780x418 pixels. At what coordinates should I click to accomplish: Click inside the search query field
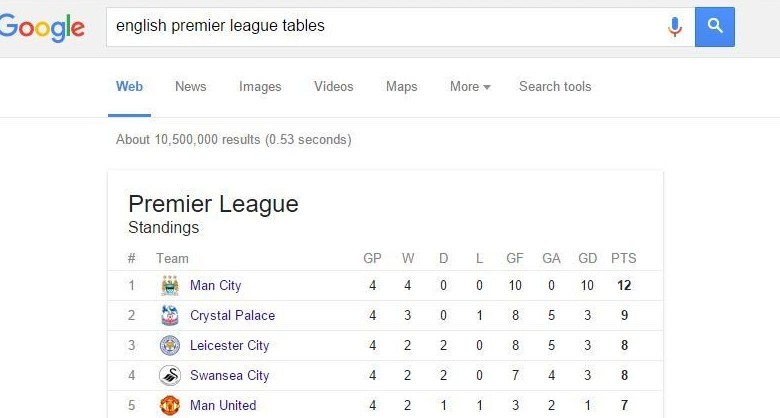click(386, 27)
